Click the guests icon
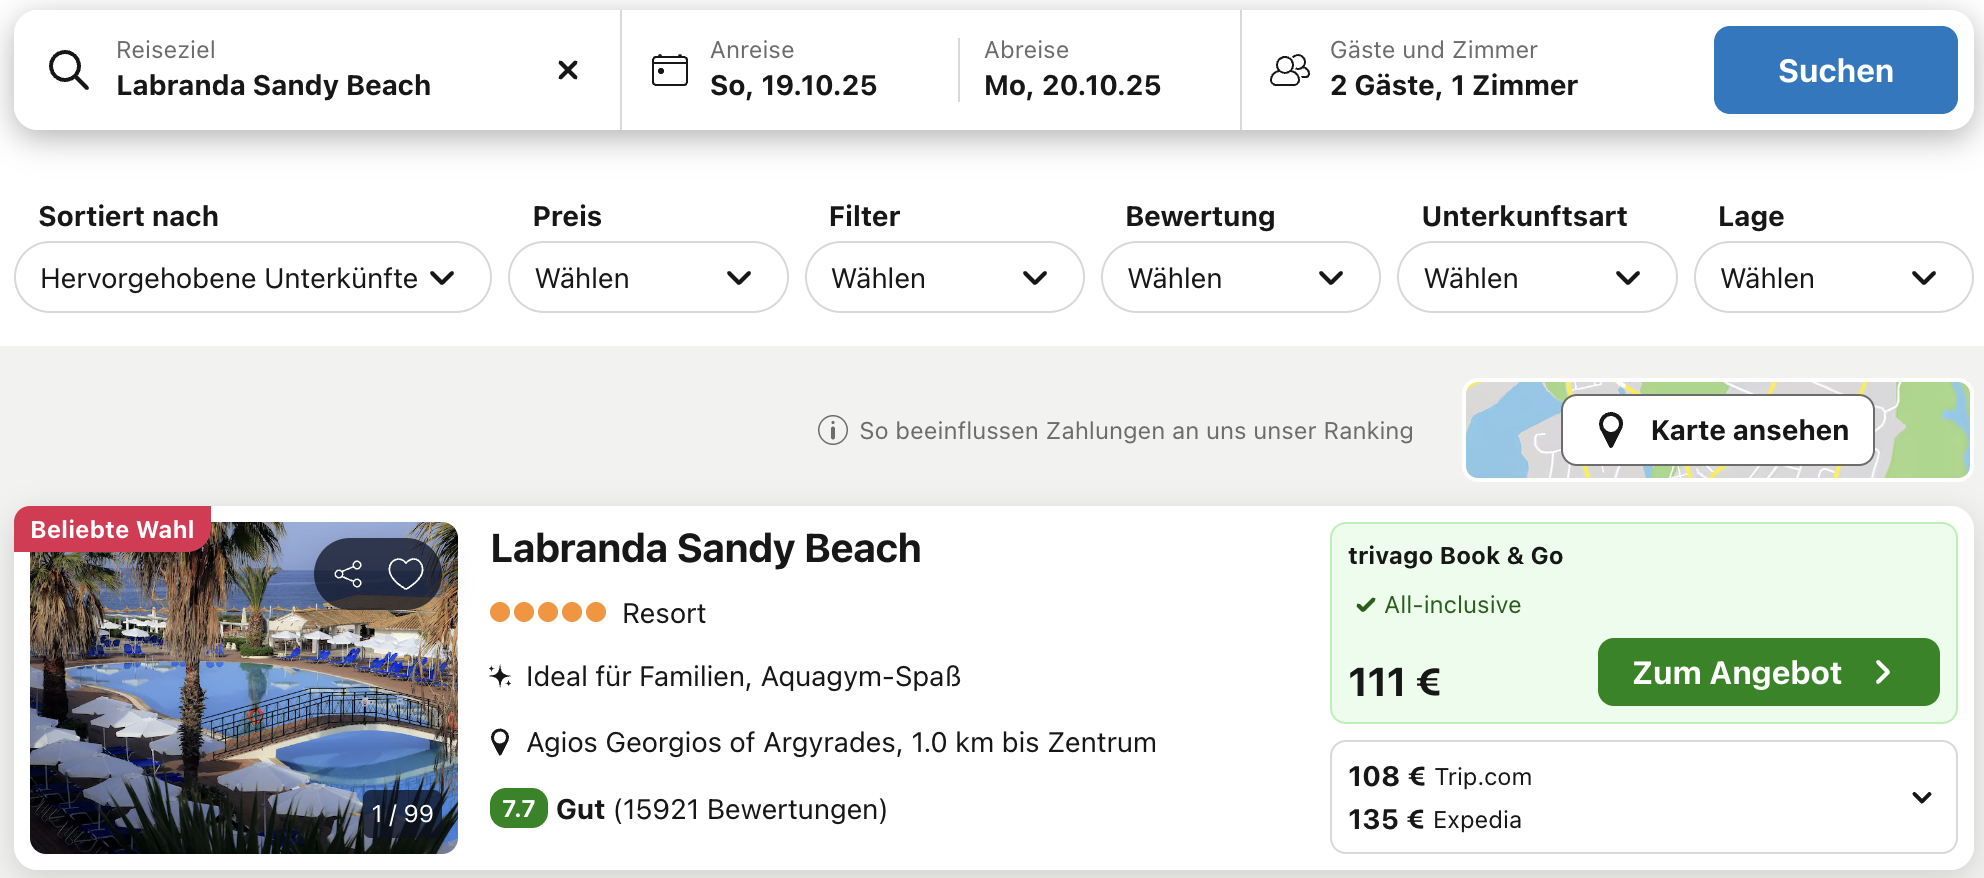The image size is (1984, 878). (1290, 70)
